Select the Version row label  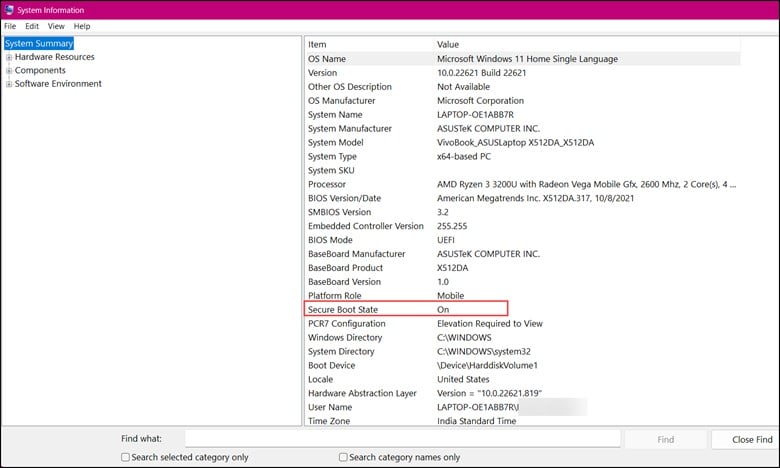point(322,73)
